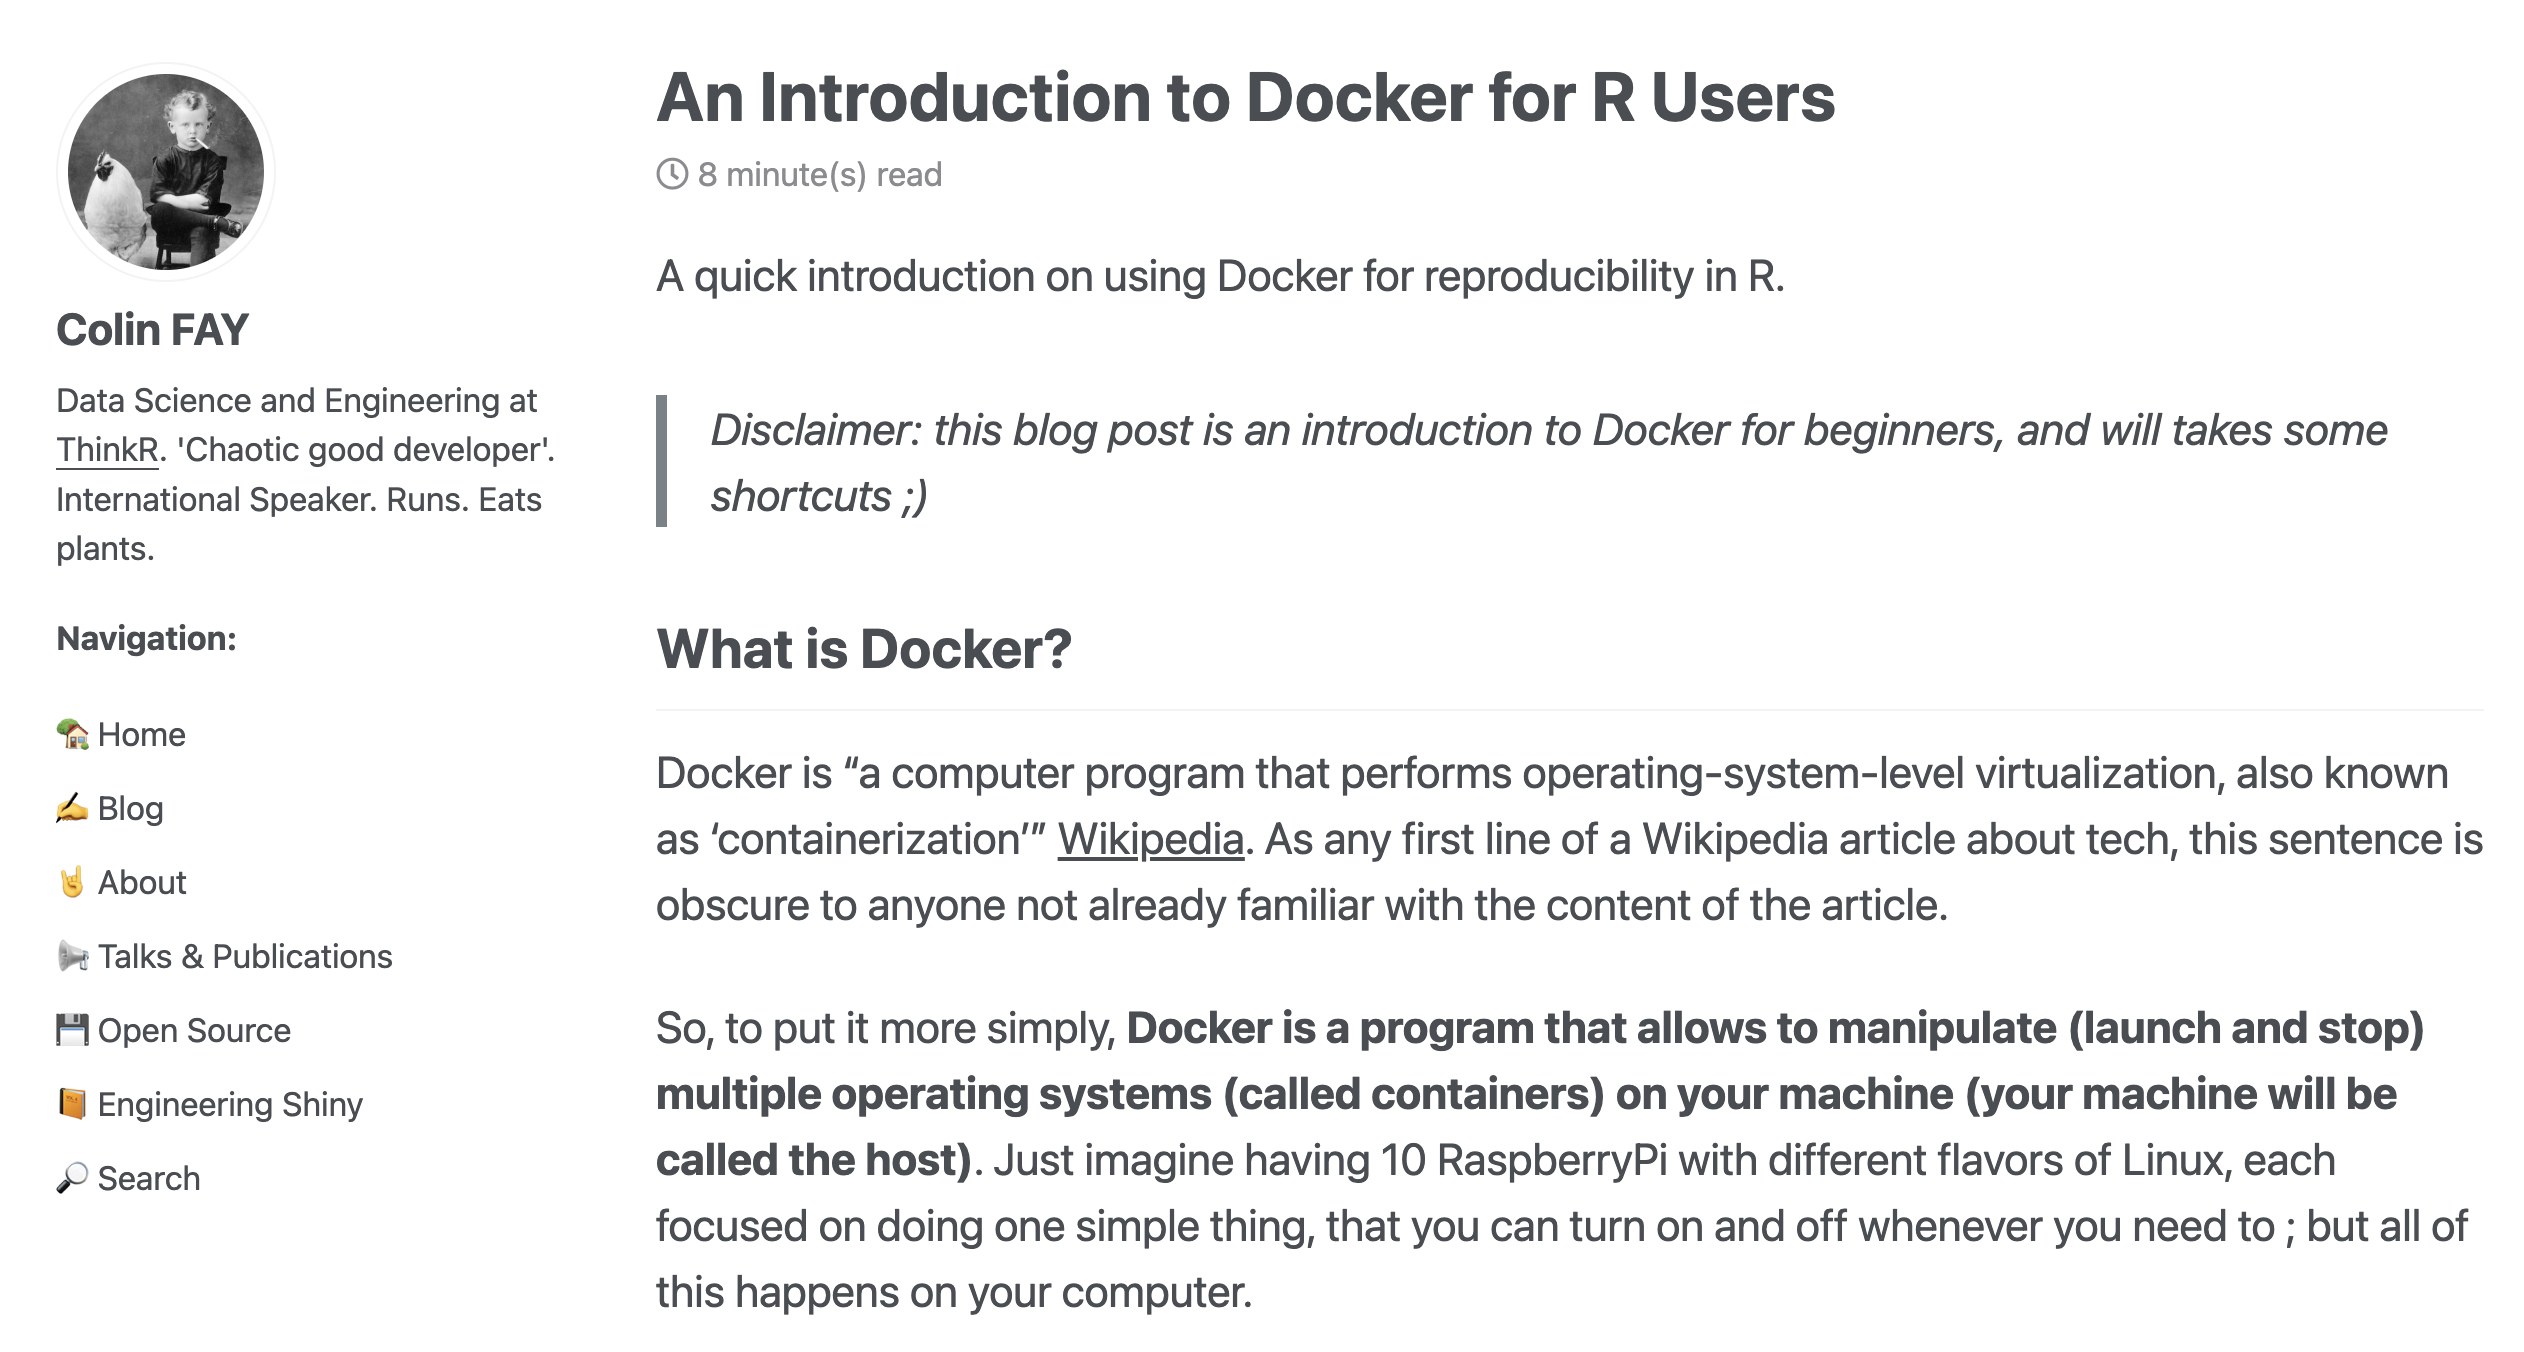The height and width of the screenshot is (1352, 2524).
Task: Click the clock icon next to read time
Action: point(672,175)
